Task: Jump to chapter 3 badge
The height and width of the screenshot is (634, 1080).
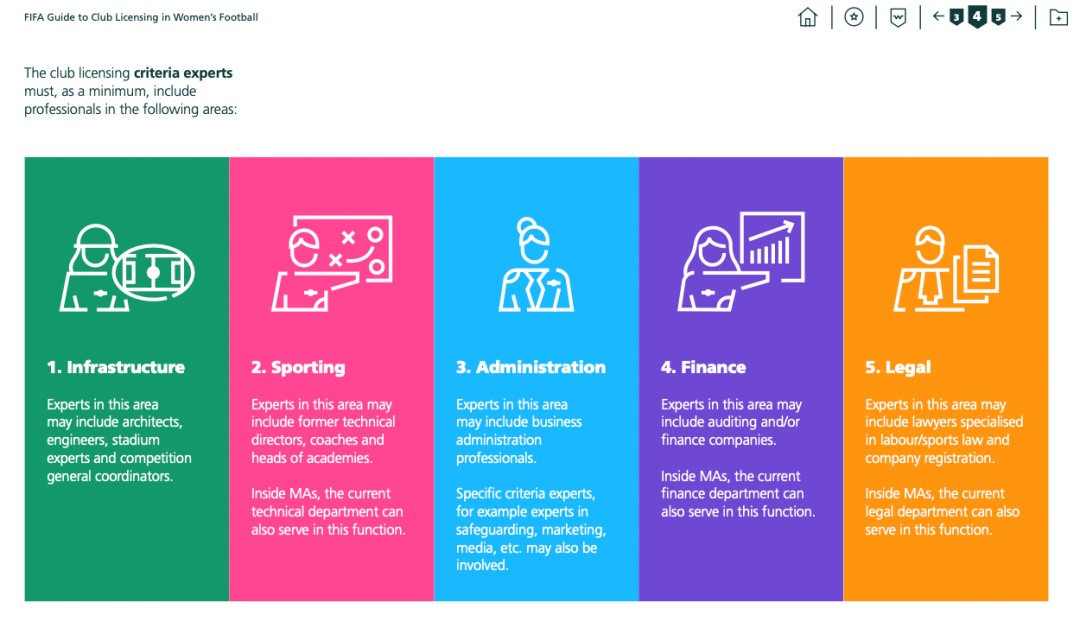Action: tap(957, 17)
